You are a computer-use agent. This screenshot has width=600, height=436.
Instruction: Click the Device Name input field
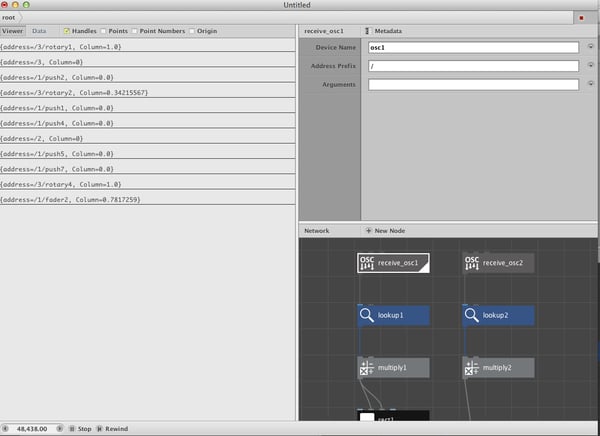click(x=473, y=47)
